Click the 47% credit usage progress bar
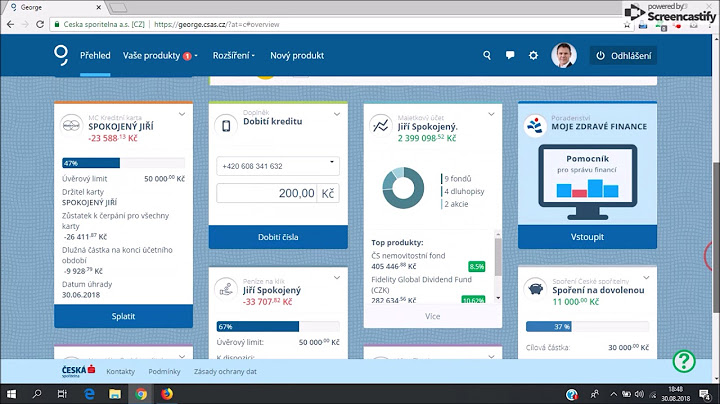Image resolution: width=720 pixels, height=404 pixels. tap(124, 163)
